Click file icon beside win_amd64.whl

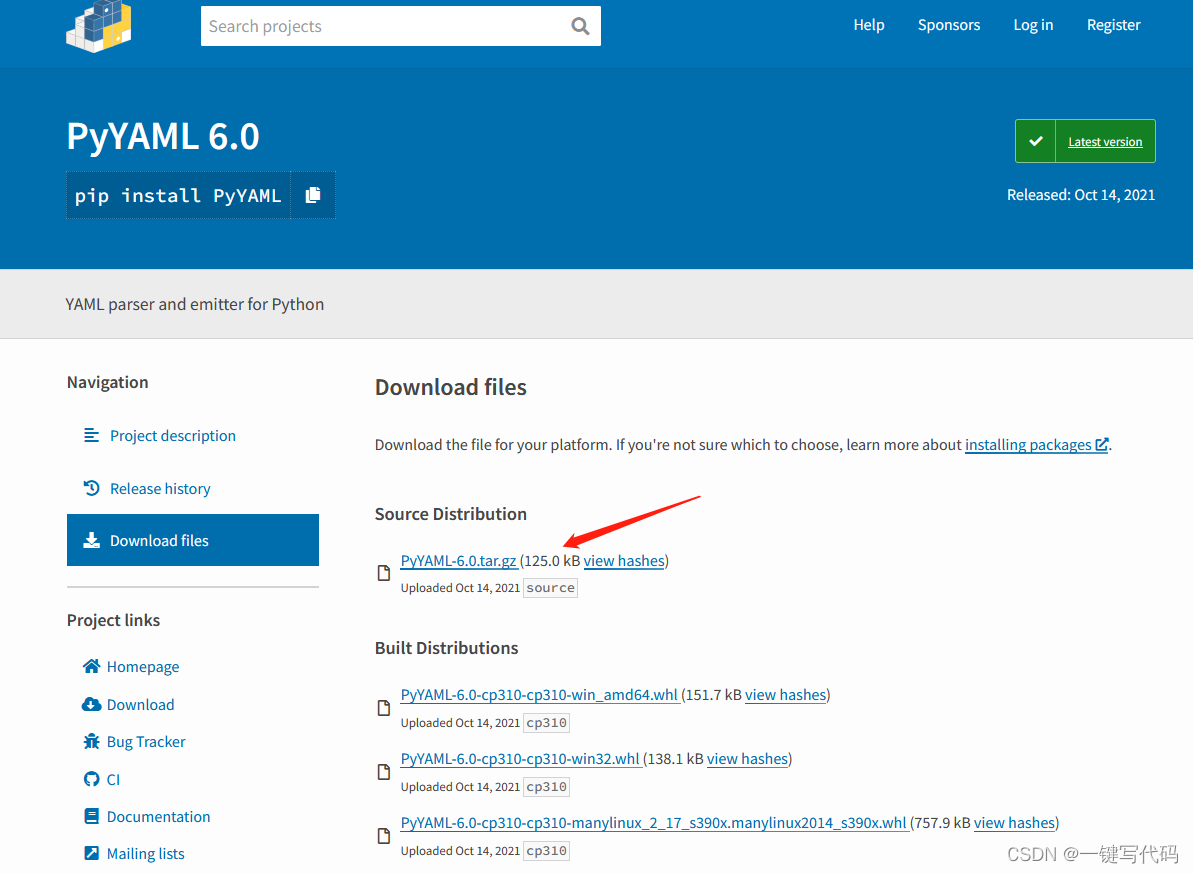tap(384, 708)
